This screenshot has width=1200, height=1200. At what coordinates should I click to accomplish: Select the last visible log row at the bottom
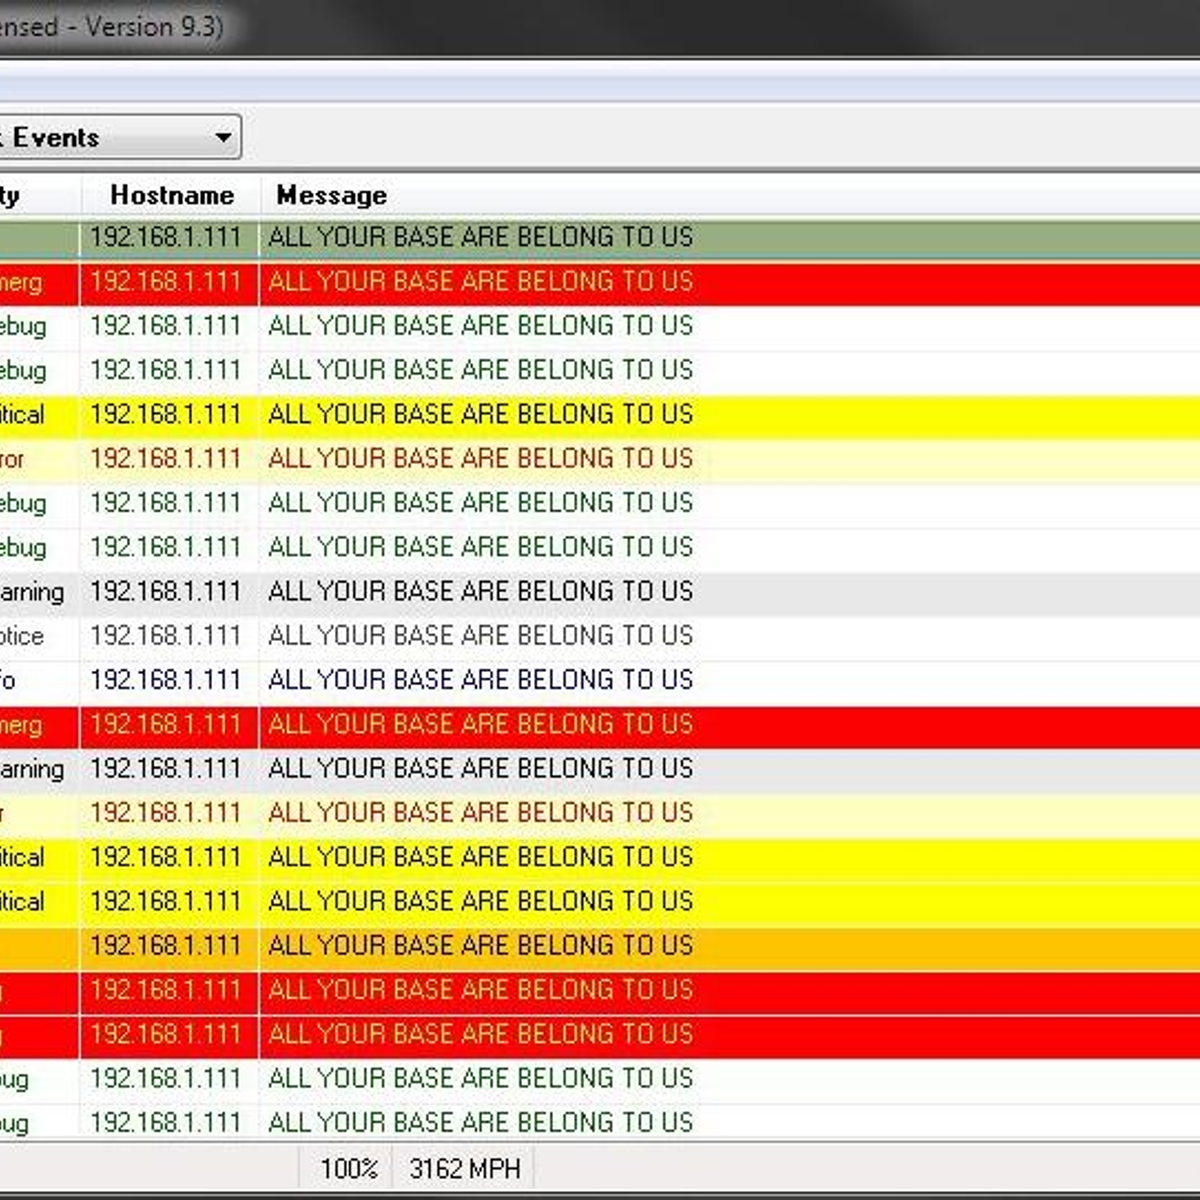(x=480, y=1122)
